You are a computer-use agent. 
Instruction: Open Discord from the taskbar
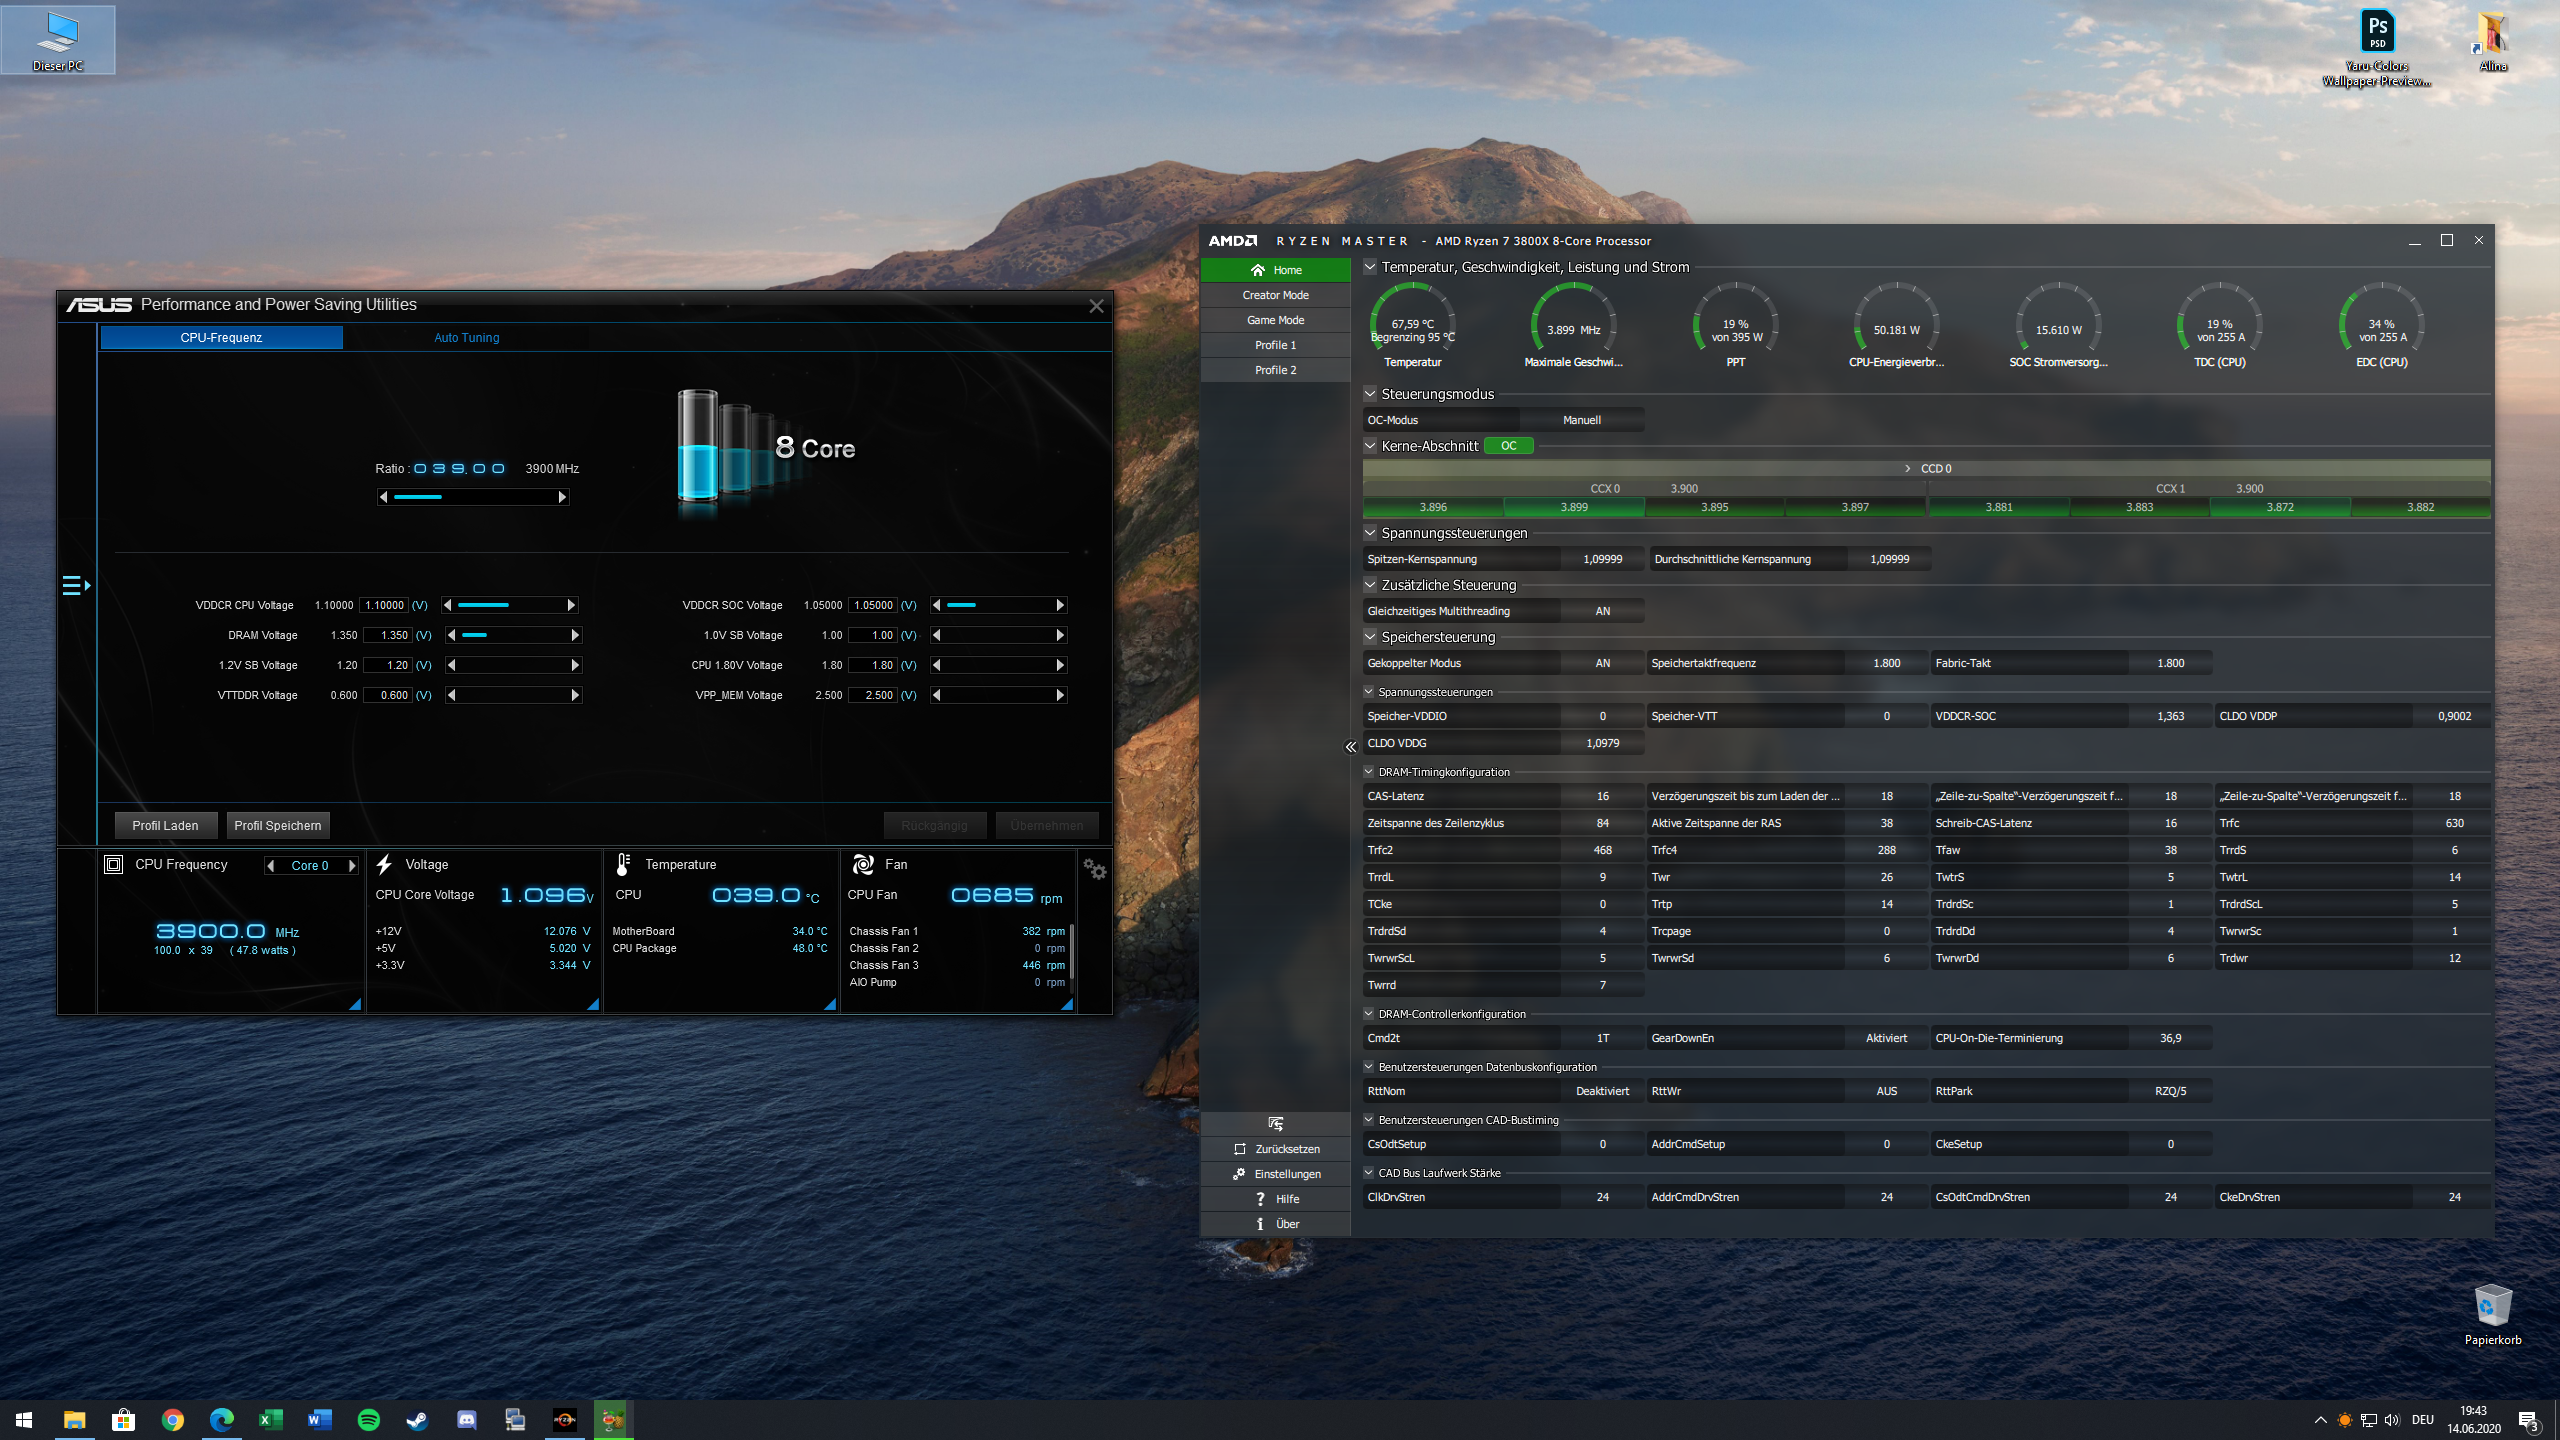[x=466, y=1420]
